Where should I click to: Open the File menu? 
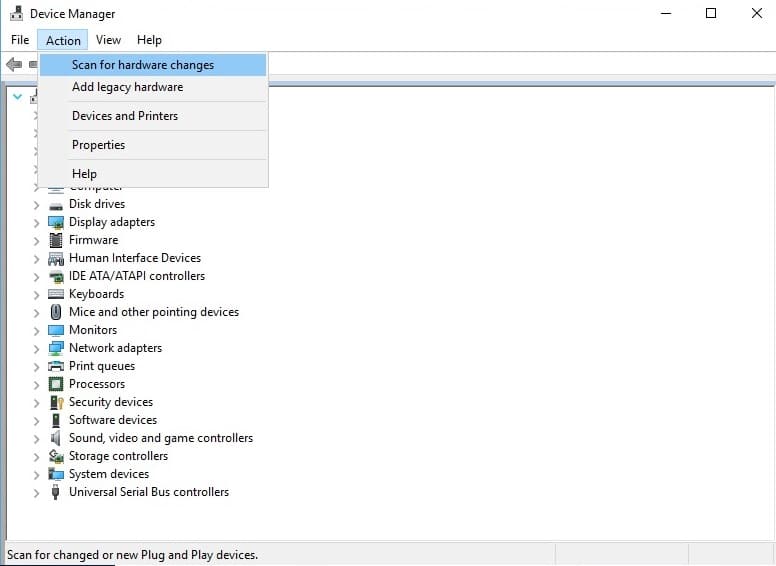(20, 40)
